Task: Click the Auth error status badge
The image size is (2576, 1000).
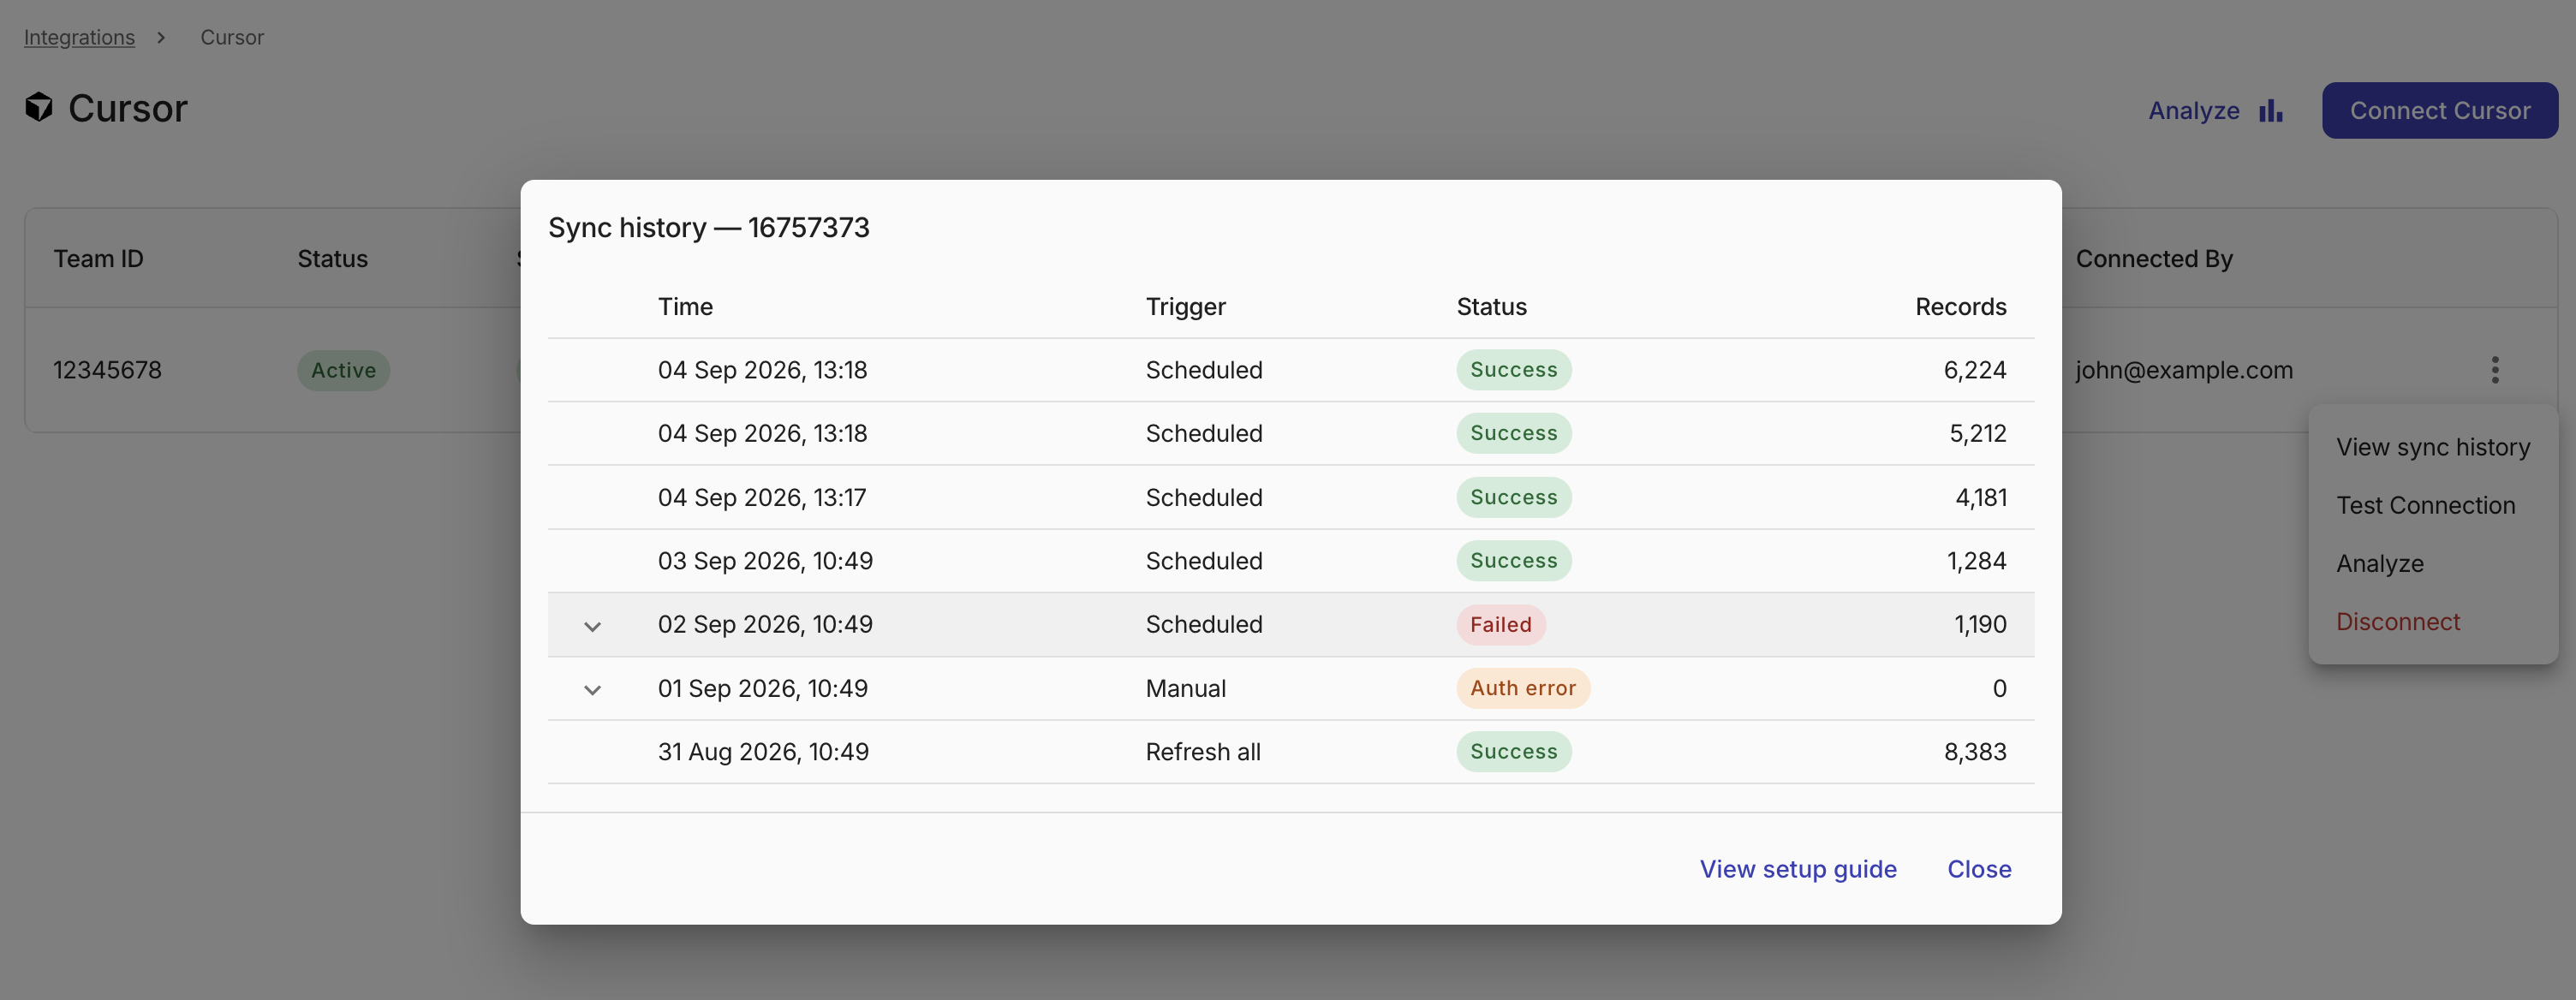Action: point(1522,688)
